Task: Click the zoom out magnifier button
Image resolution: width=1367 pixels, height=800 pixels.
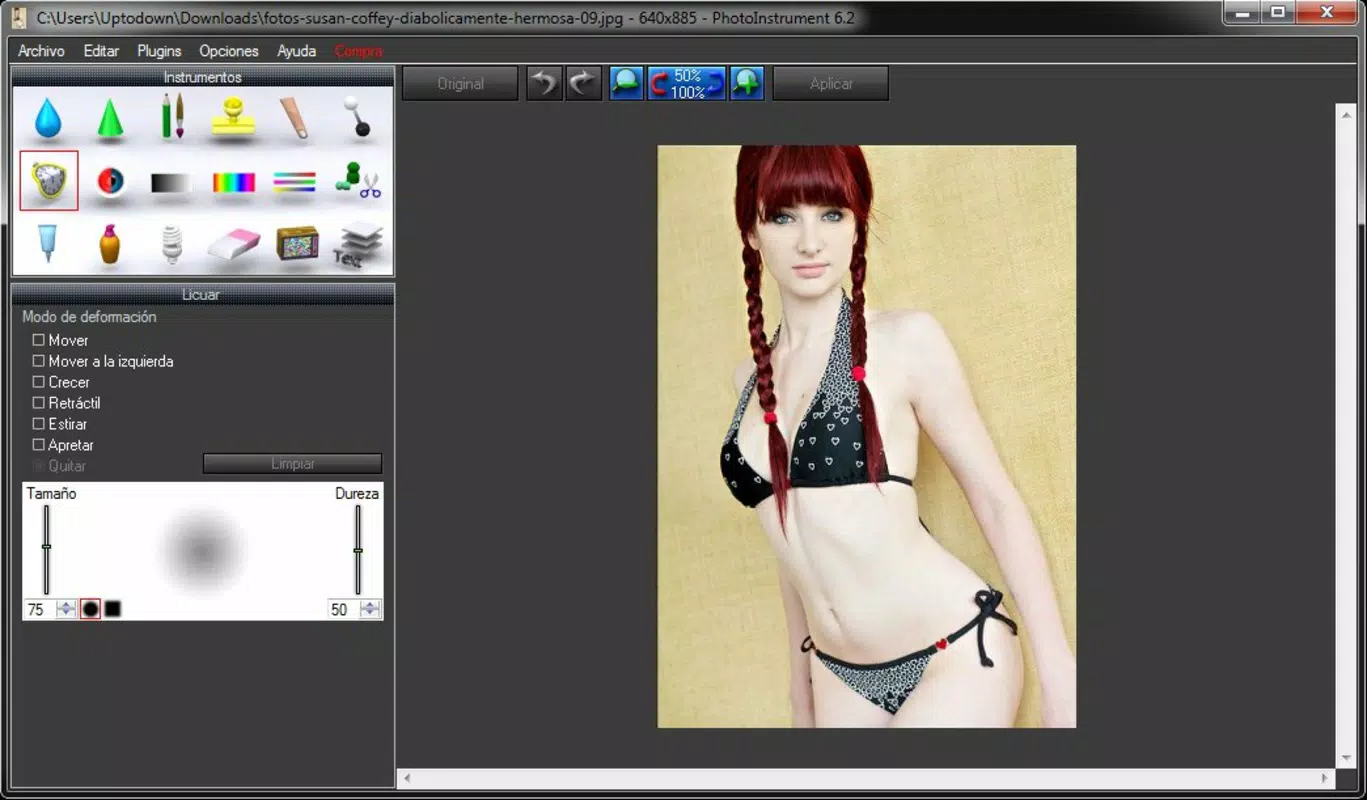Action: (x=626, y=84)
